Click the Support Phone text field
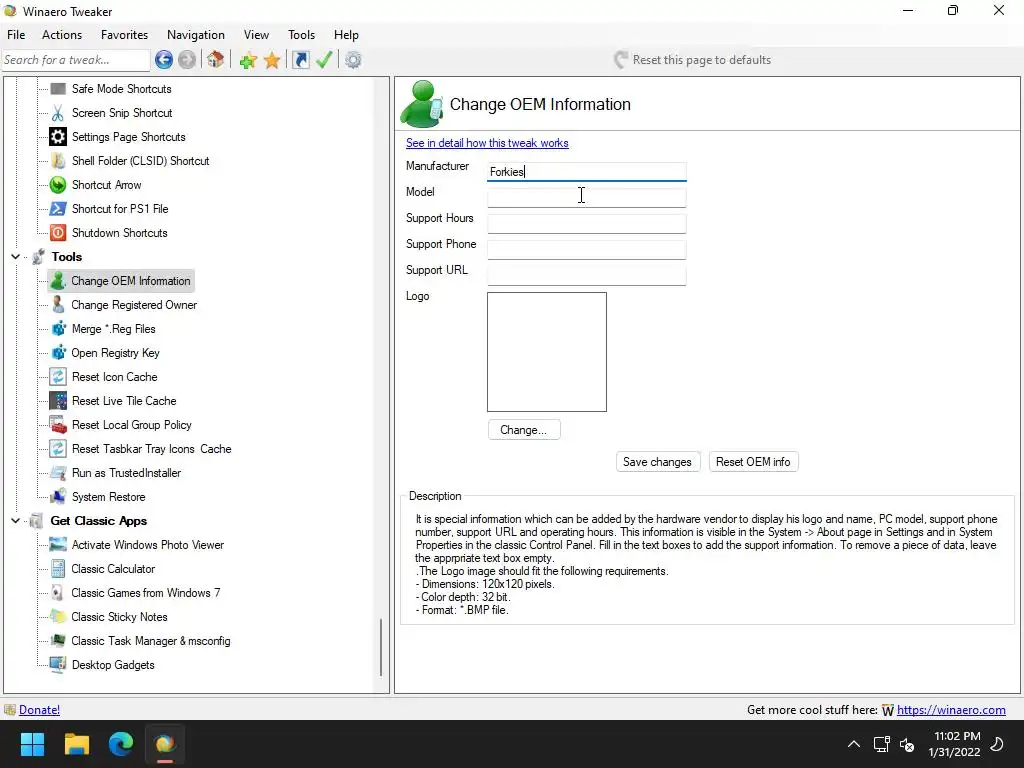This screenshot has width=1024, height=768. 586,249
